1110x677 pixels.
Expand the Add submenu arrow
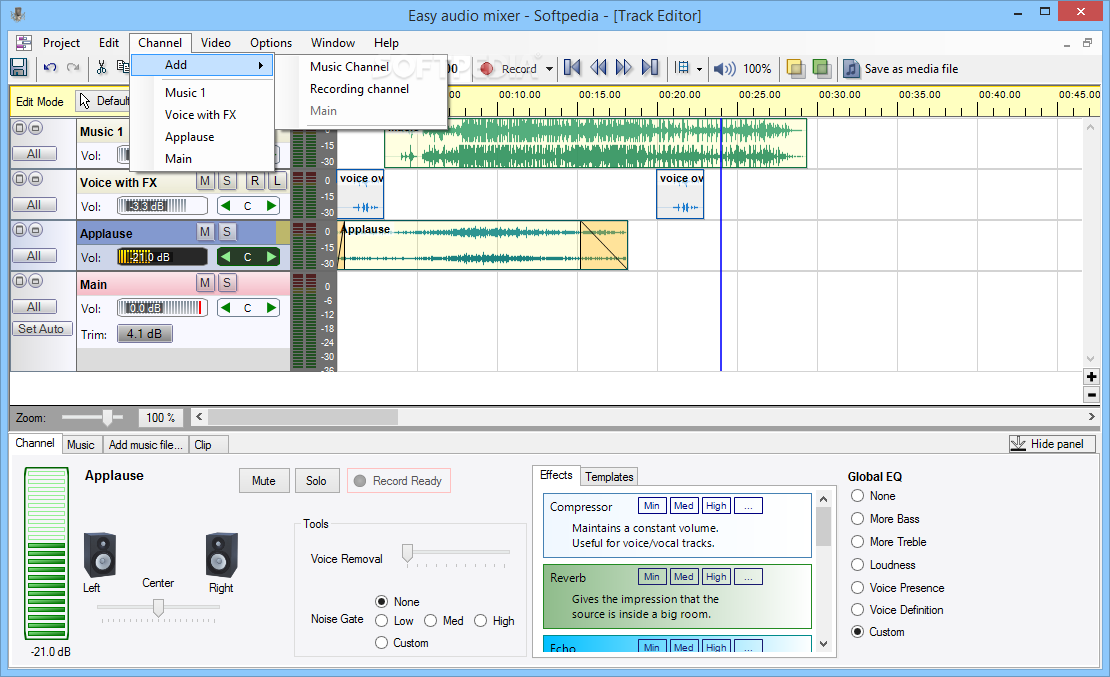261,65
